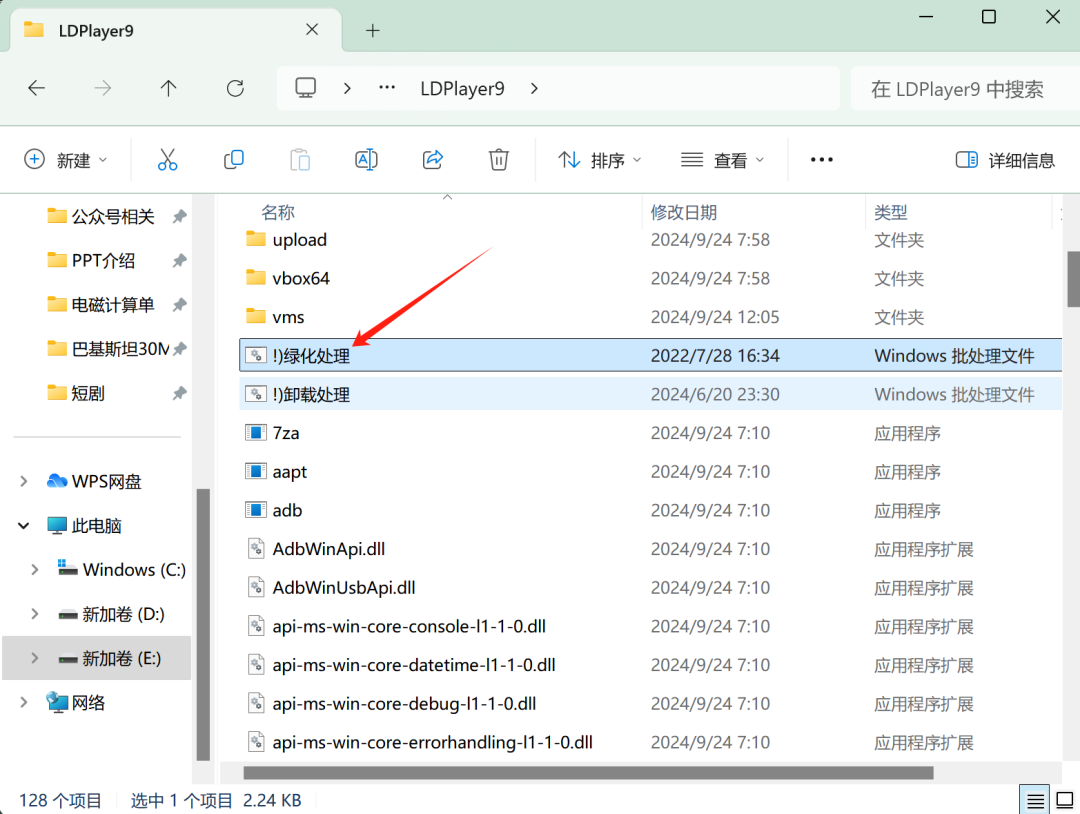Click the Copy icon in toolbar
The height and width of the screenshot is (814, 1080).
233,160
